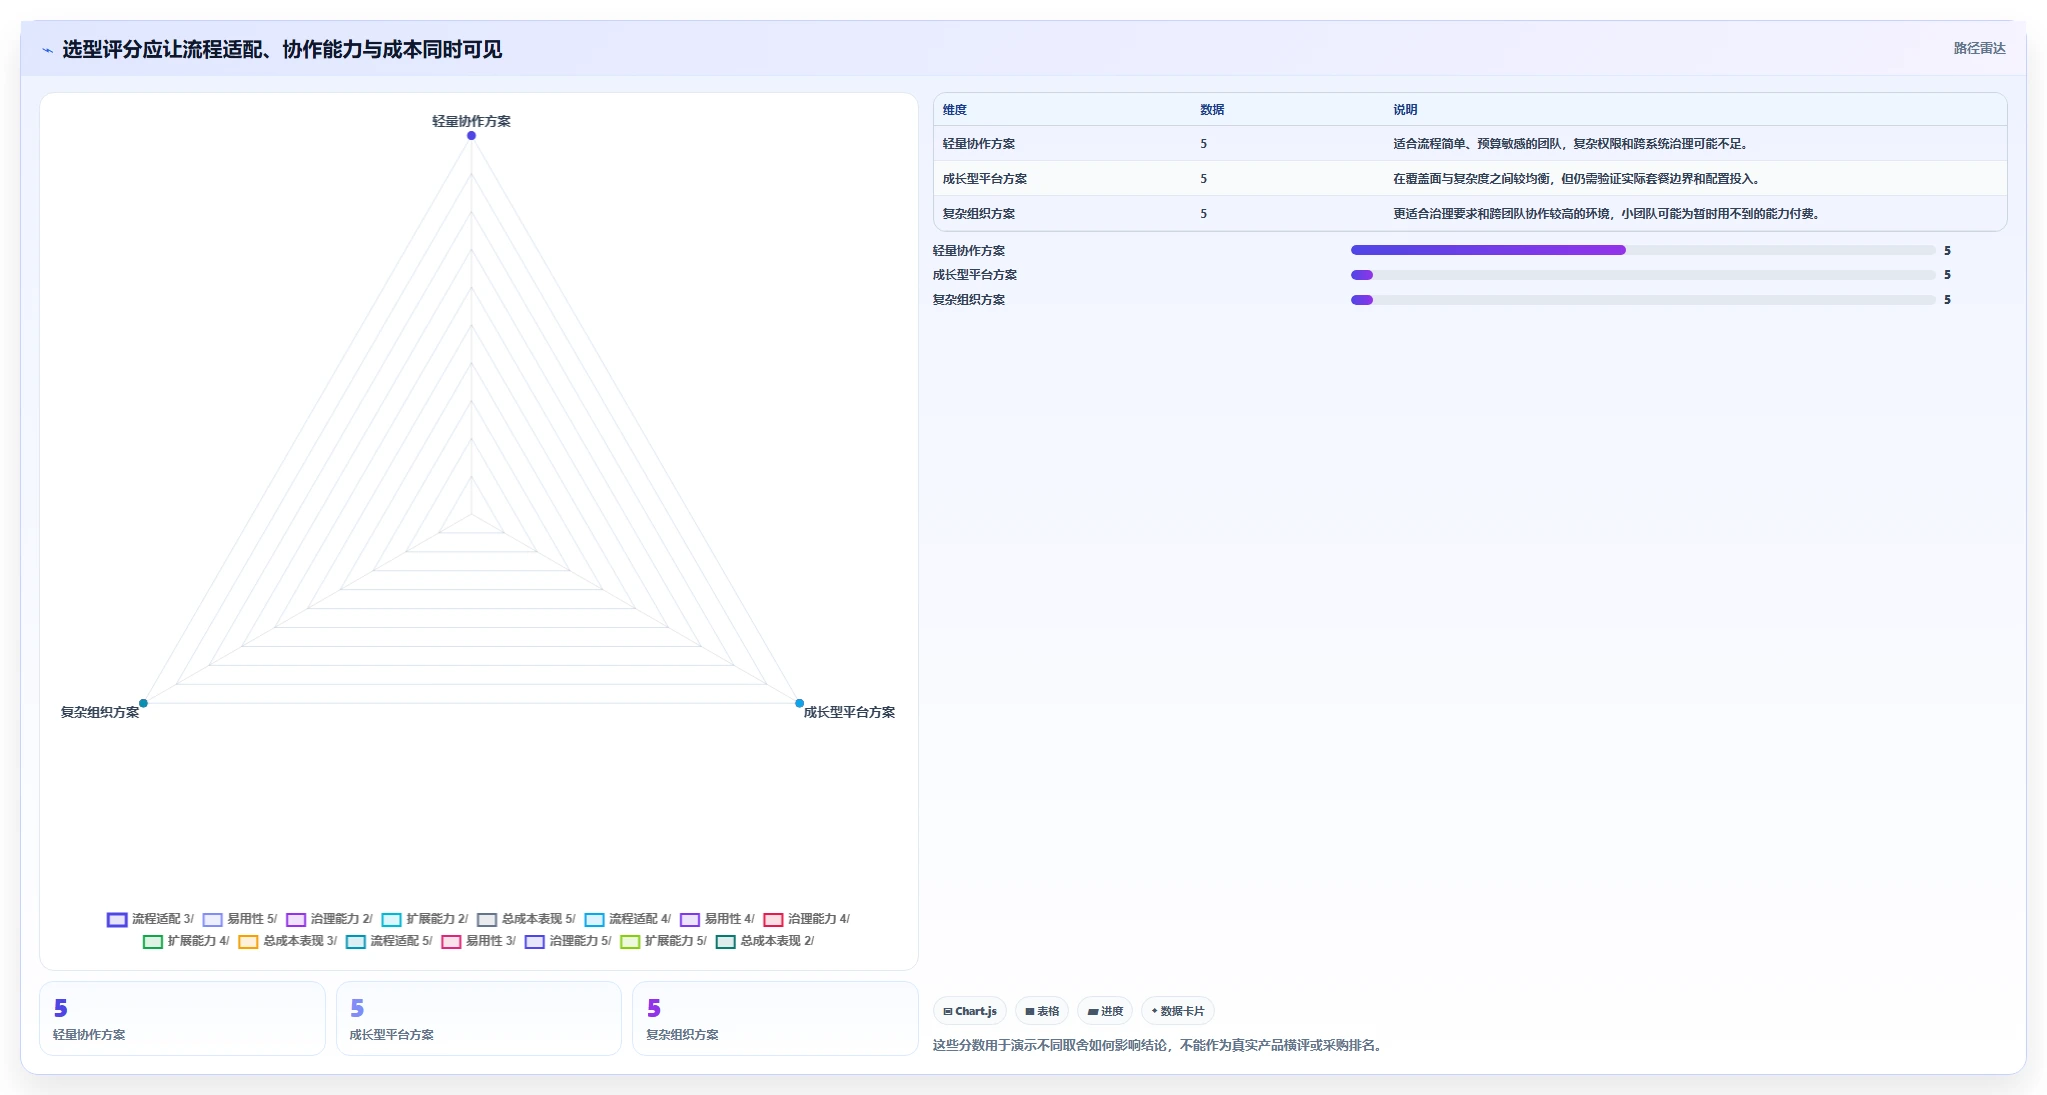Click description starting 适合流程简单
Screen dimensions: 2047x1095
tap(1570, 144)
